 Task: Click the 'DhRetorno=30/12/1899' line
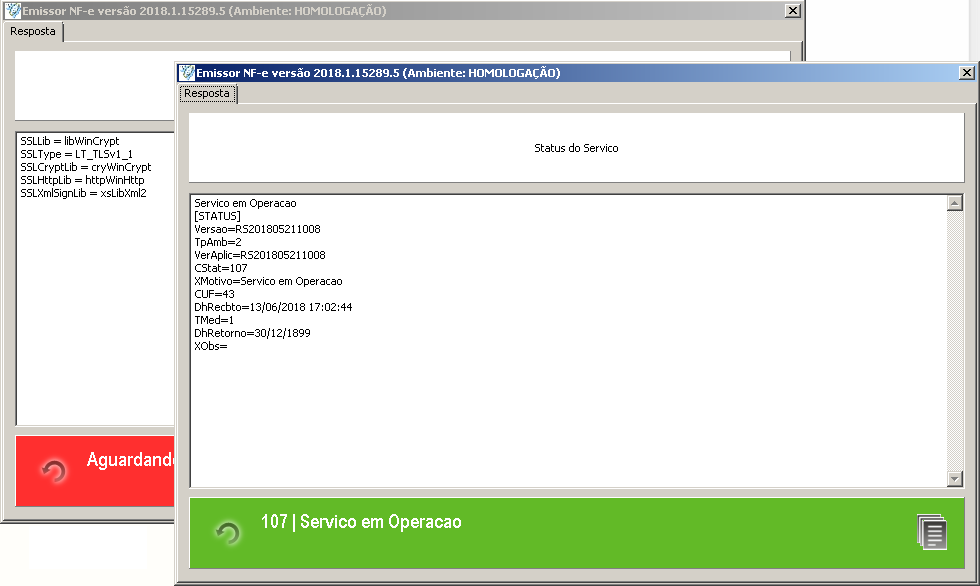[252, 333]
